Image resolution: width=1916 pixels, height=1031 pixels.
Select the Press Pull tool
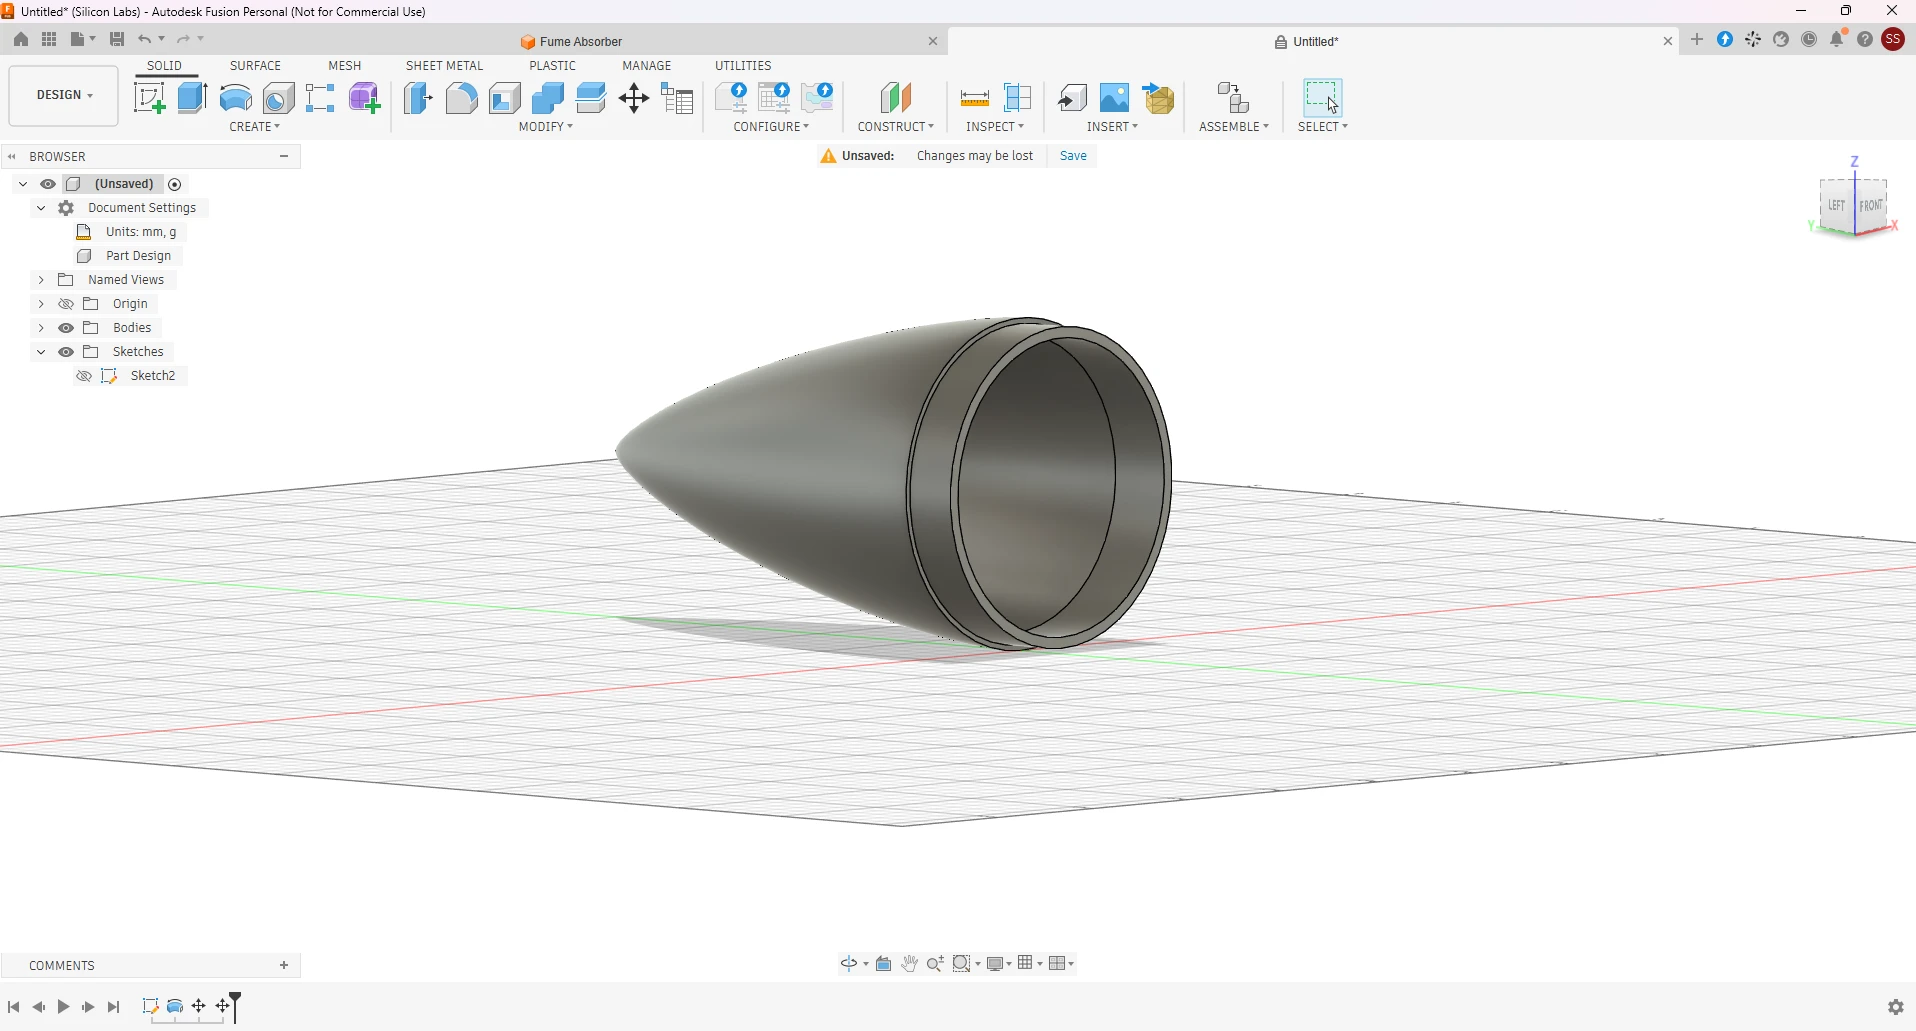point(418,98)
